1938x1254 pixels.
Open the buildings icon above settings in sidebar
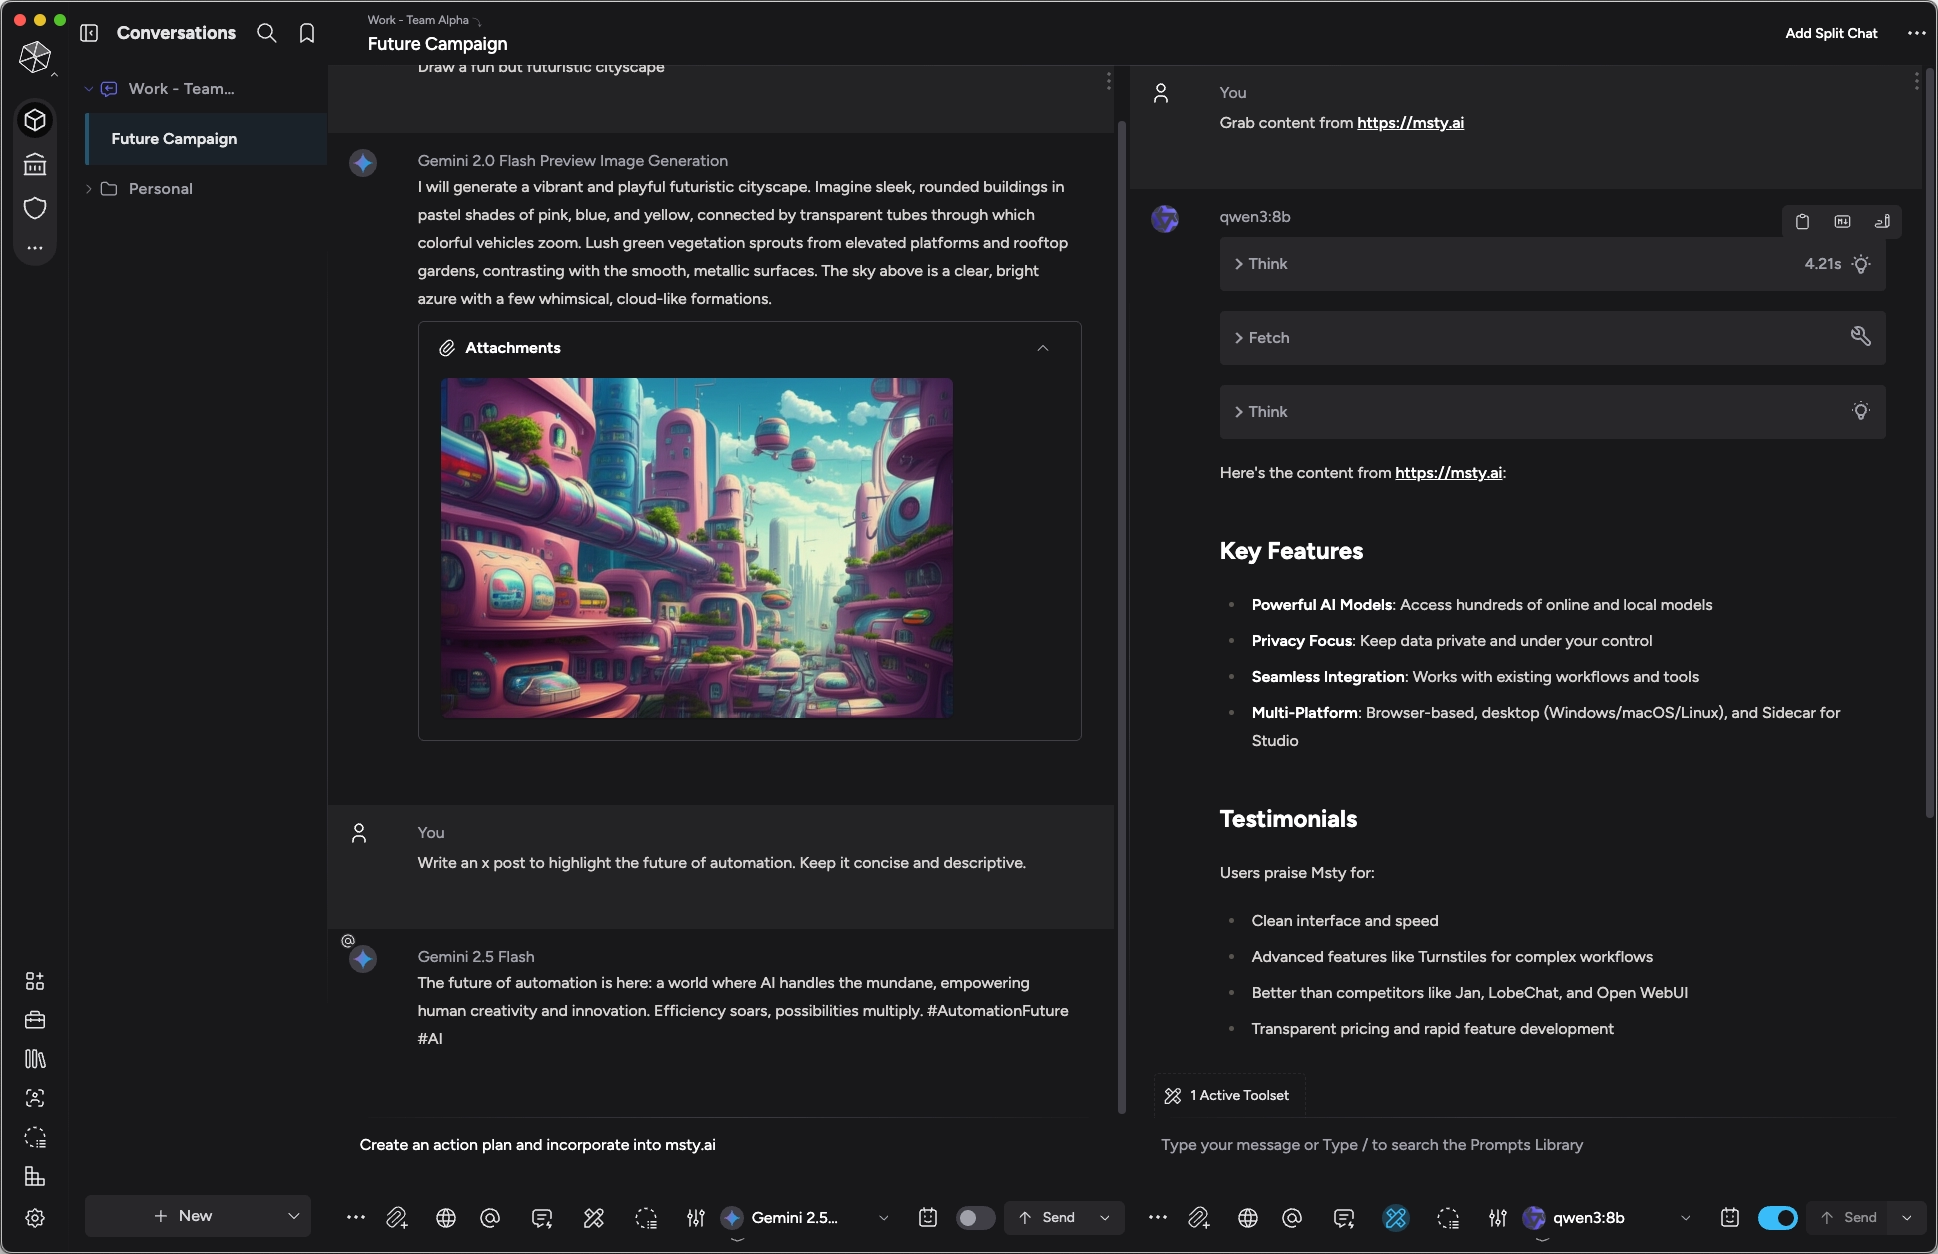(x=35, y=1177)
